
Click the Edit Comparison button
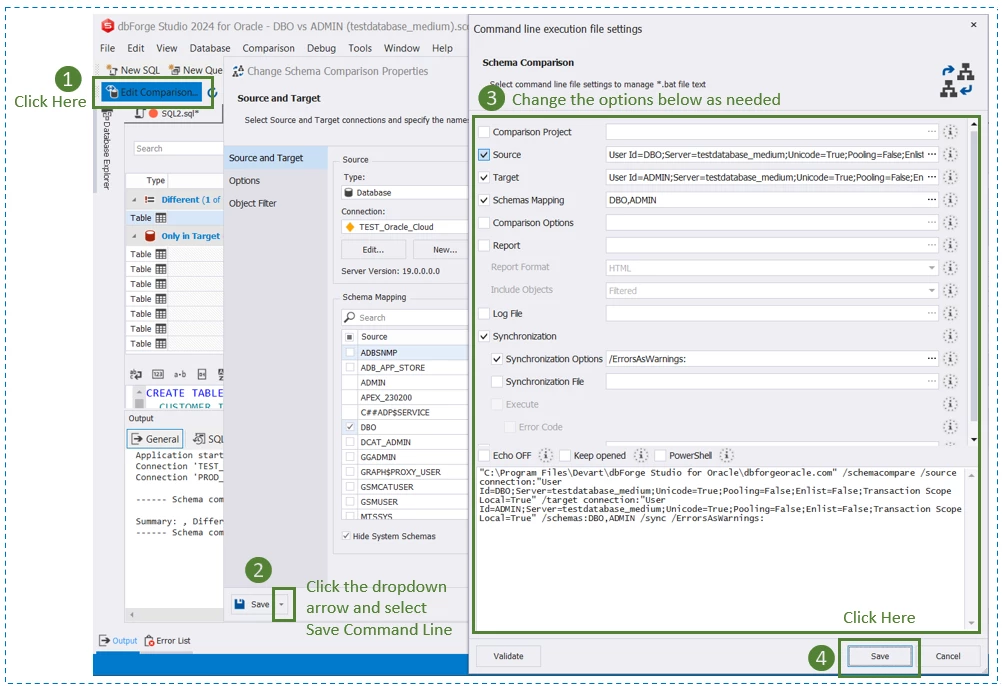[153, 93]
